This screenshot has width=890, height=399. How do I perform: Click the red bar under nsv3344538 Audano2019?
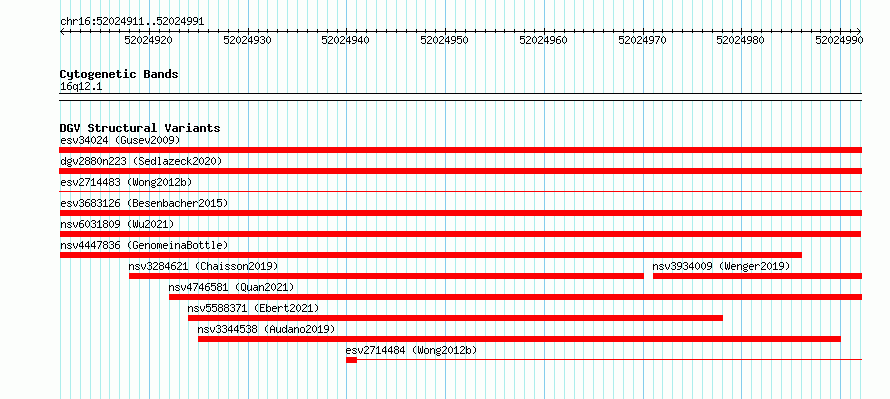click(519, 339)
